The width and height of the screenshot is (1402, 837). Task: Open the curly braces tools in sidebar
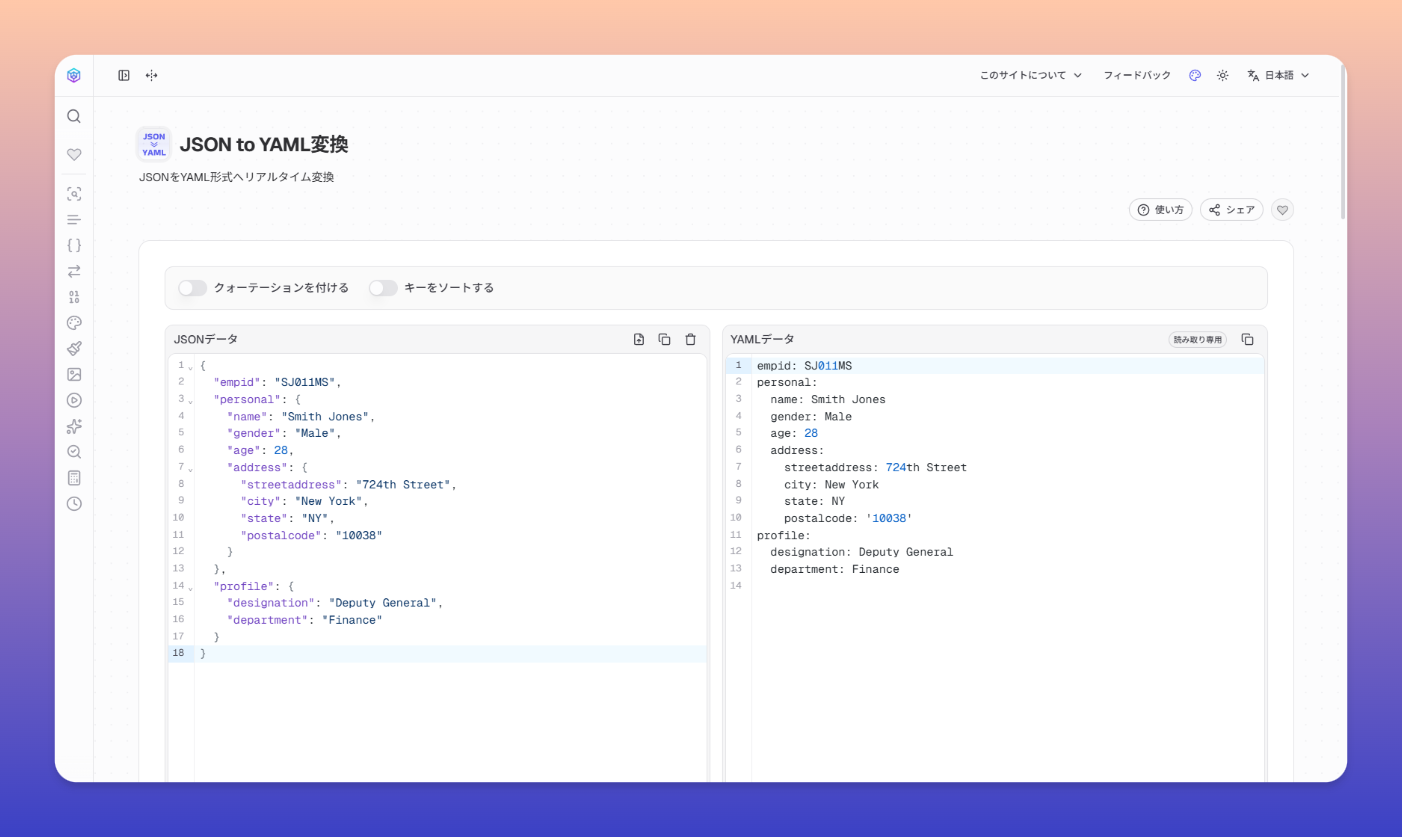pos(74,245)
